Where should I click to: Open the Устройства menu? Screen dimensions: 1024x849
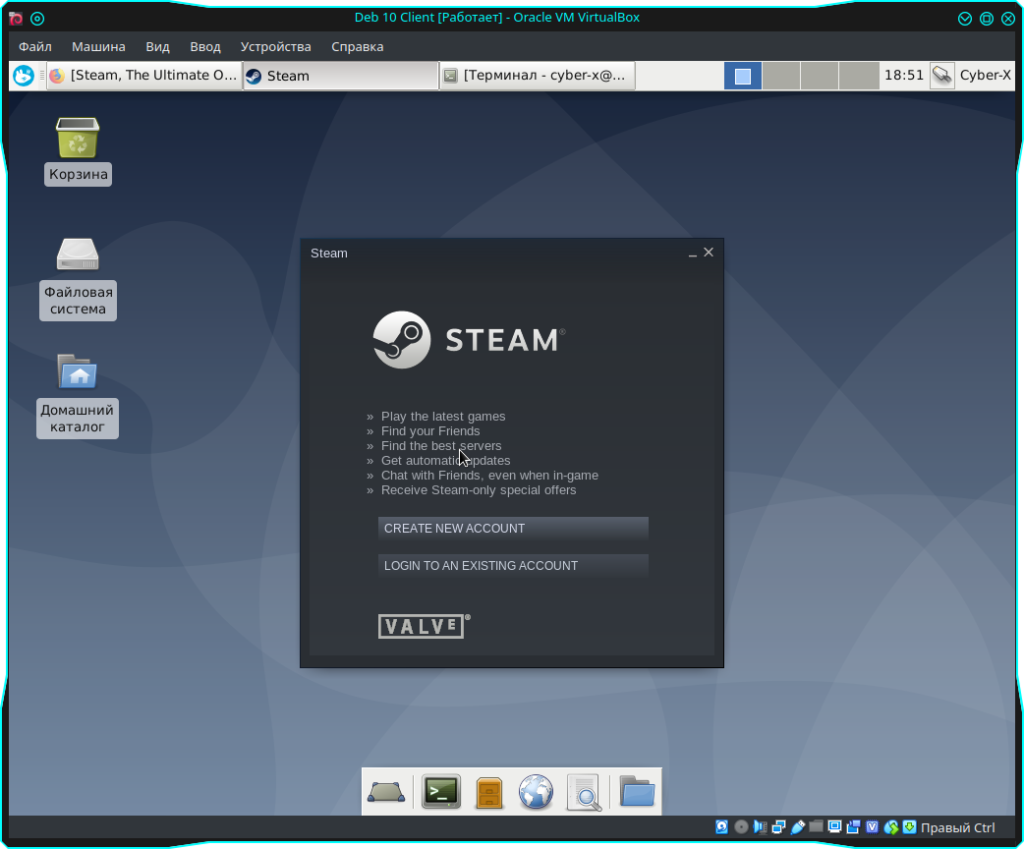coord(275,47)
